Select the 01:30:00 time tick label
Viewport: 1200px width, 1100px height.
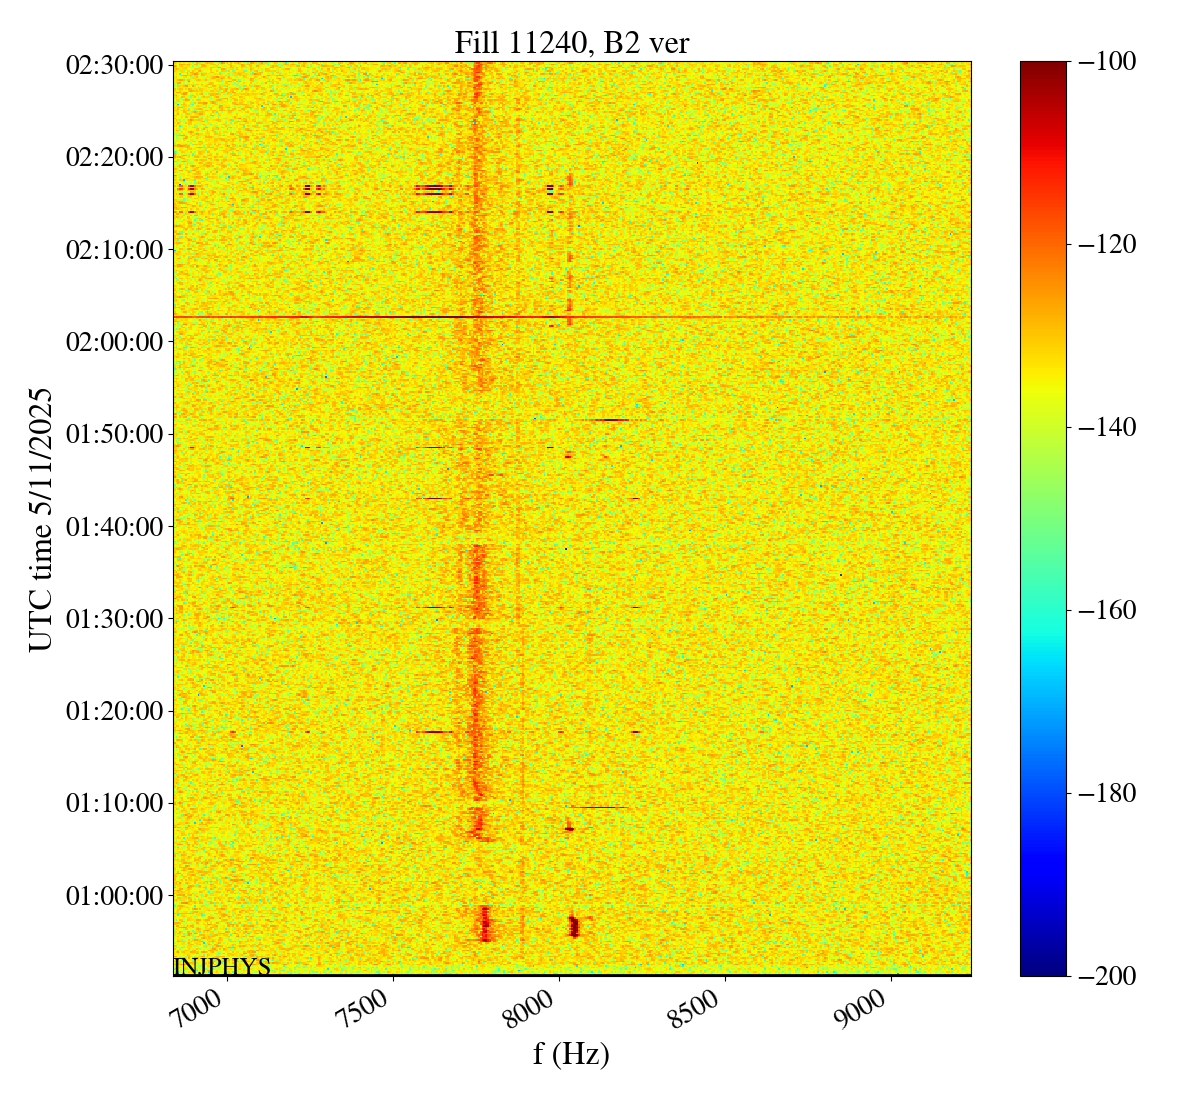[114, 619]
